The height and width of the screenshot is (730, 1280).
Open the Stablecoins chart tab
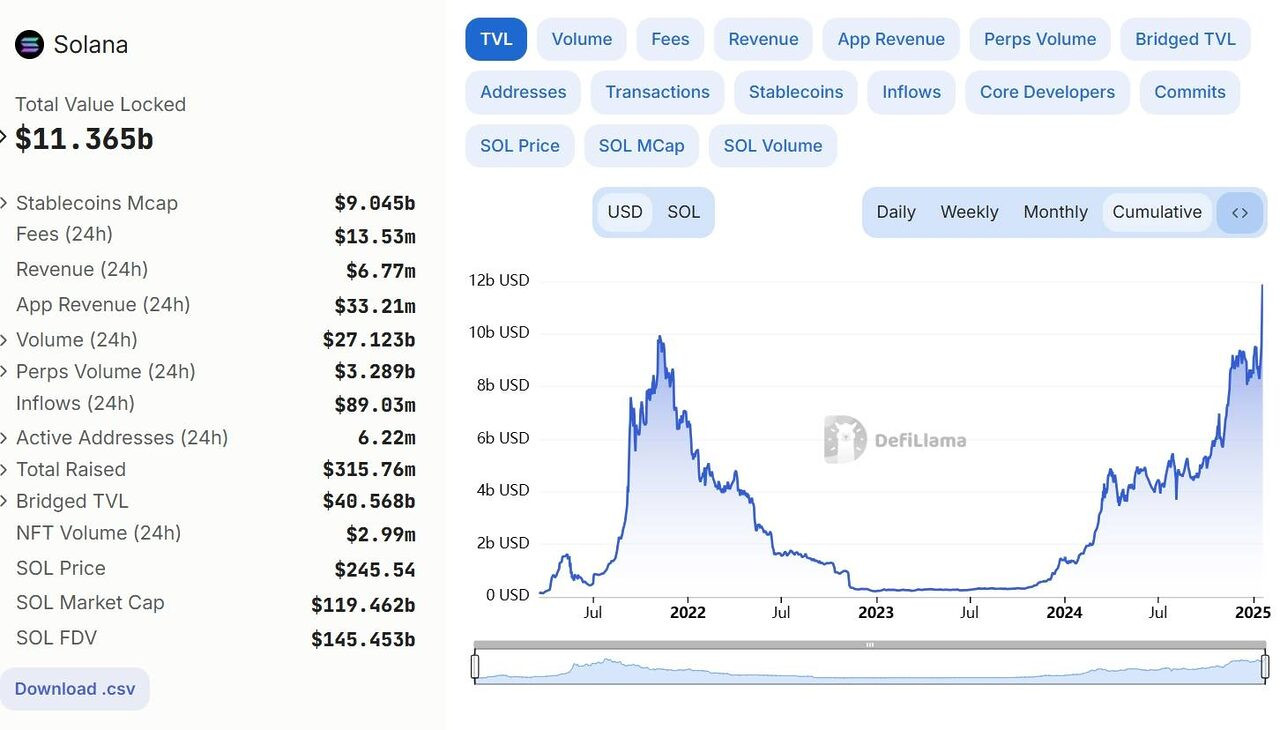point(796,92)
